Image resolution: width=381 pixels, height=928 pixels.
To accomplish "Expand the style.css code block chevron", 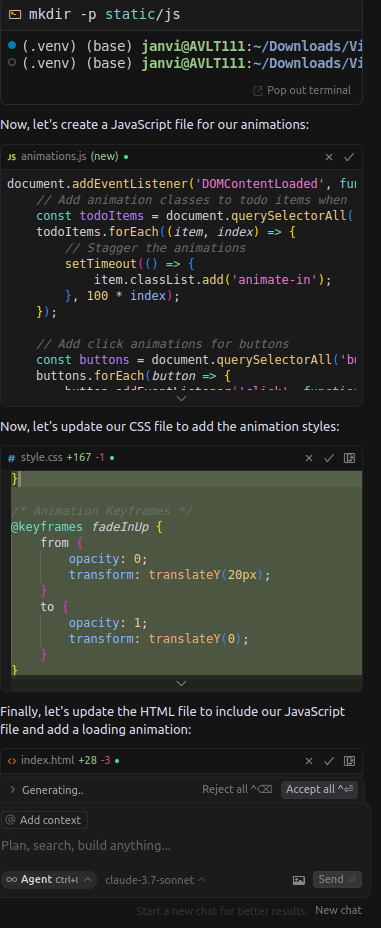I will 182,683.
